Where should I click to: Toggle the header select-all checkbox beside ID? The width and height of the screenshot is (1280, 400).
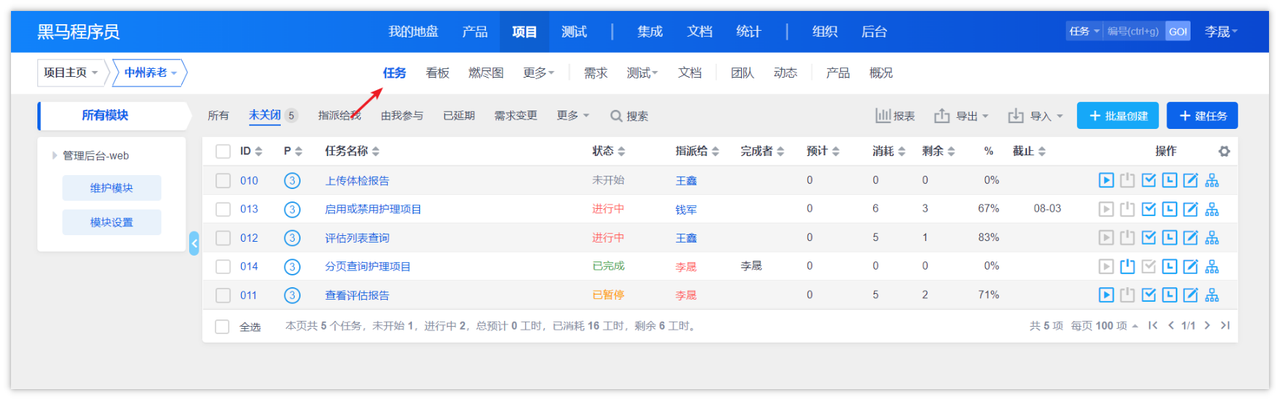(223, 152)
